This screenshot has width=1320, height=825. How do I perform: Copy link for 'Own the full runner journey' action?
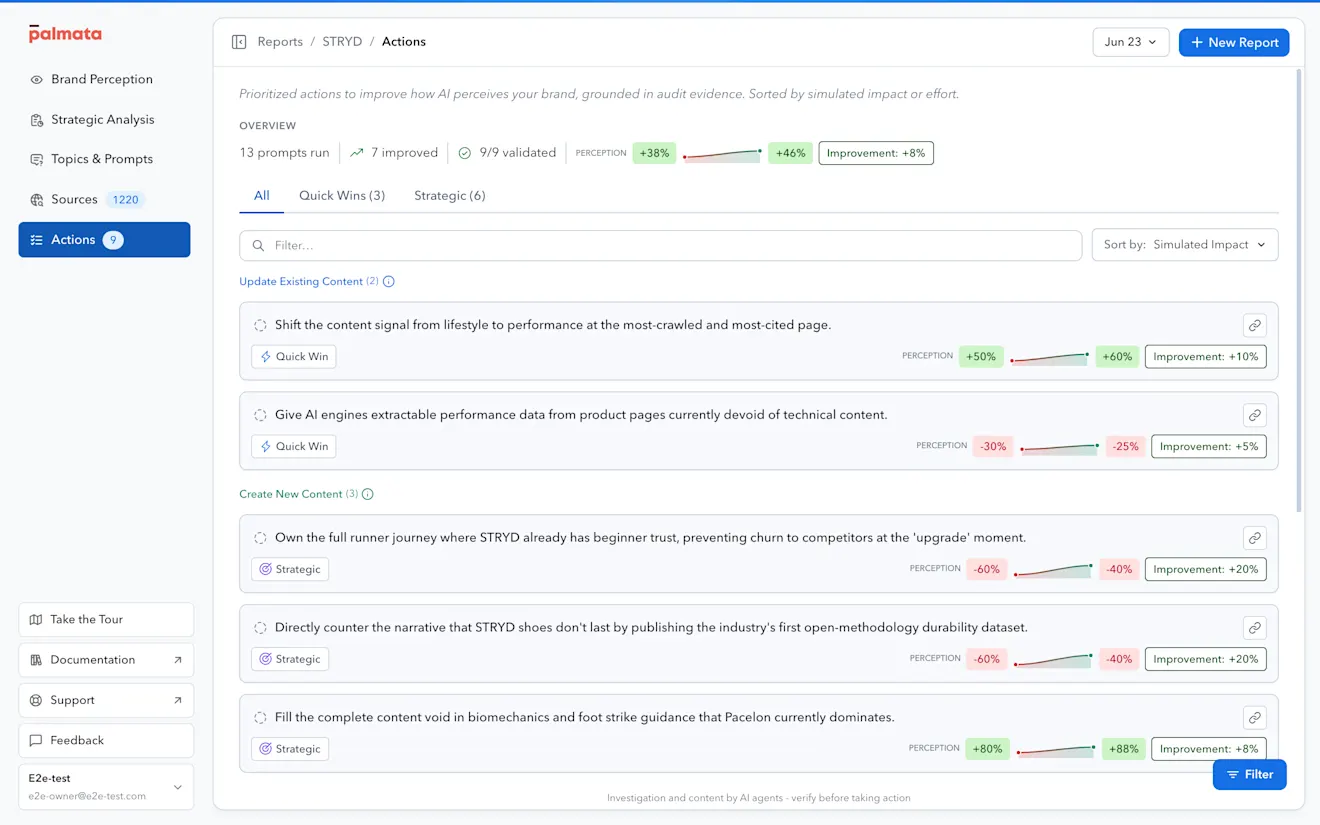[1254, 538]
